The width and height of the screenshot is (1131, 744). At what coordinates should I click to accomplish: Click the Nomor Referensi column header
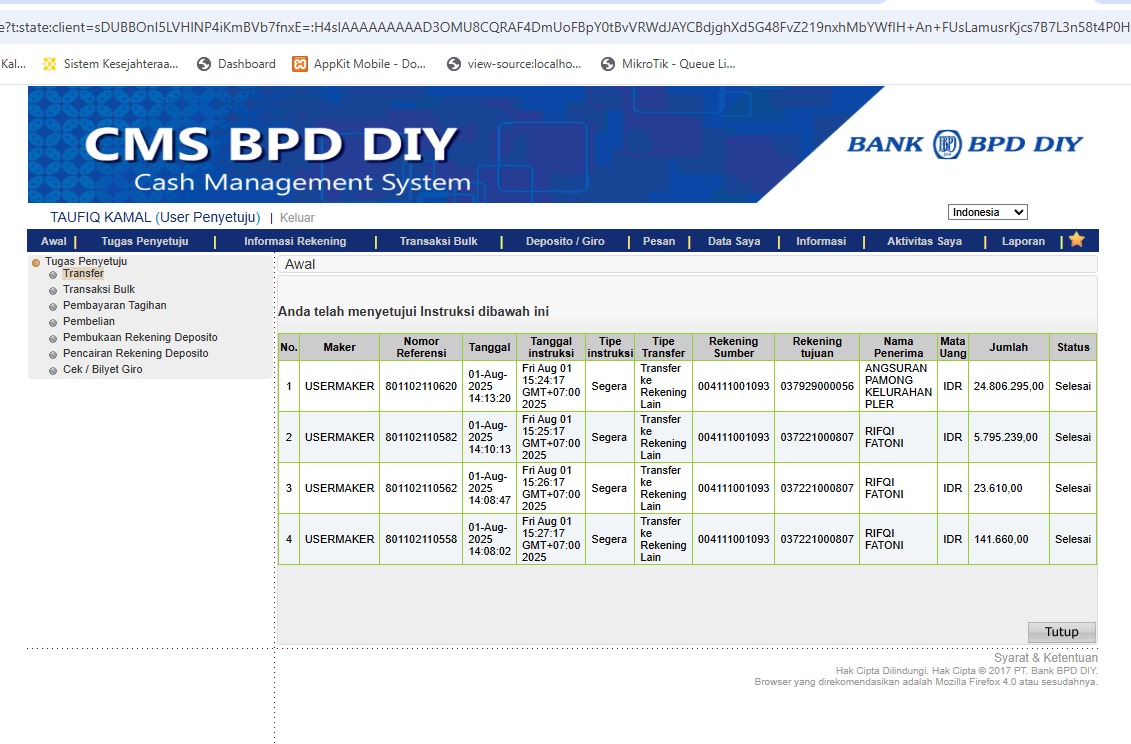(x=421, y=347)
